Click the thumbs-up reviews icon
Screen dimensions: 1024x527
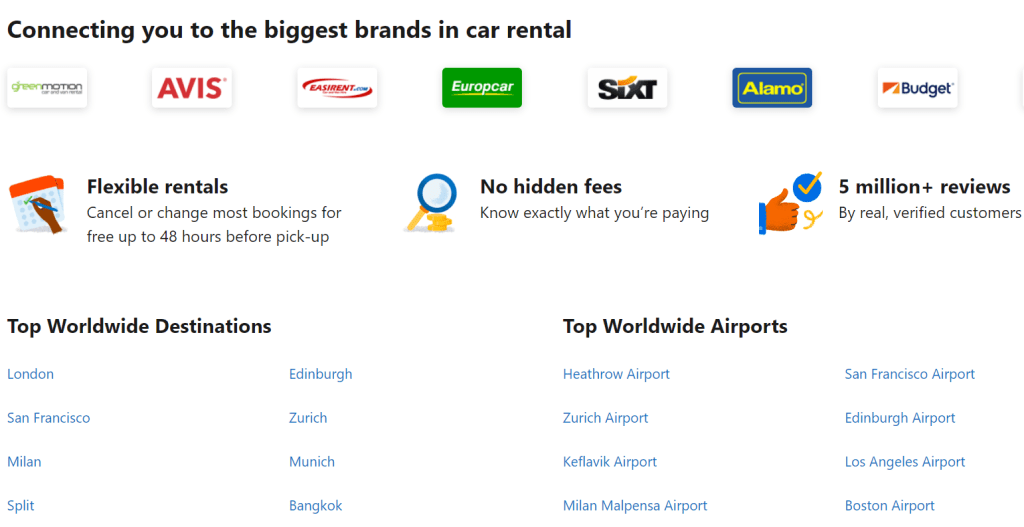point(790,203)
